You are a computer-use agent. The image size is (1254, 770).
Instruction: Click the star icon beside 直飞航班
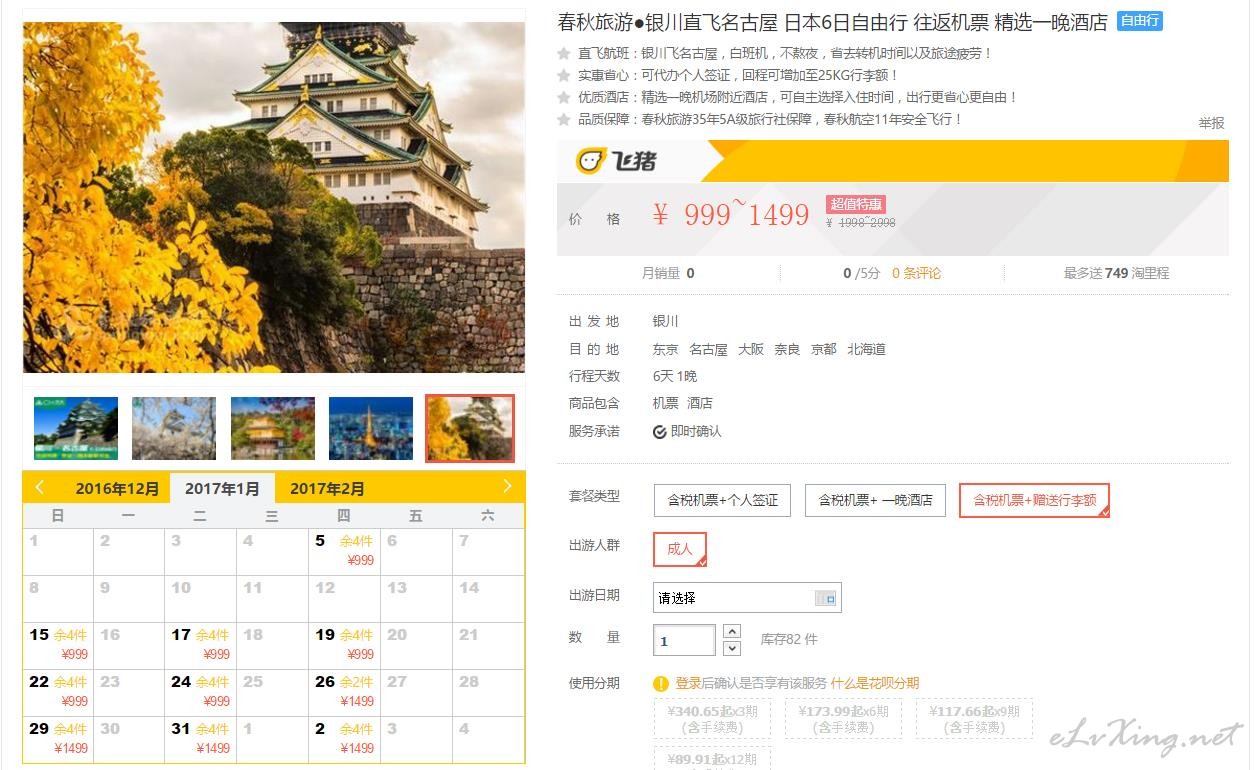[x=564, y=53]
